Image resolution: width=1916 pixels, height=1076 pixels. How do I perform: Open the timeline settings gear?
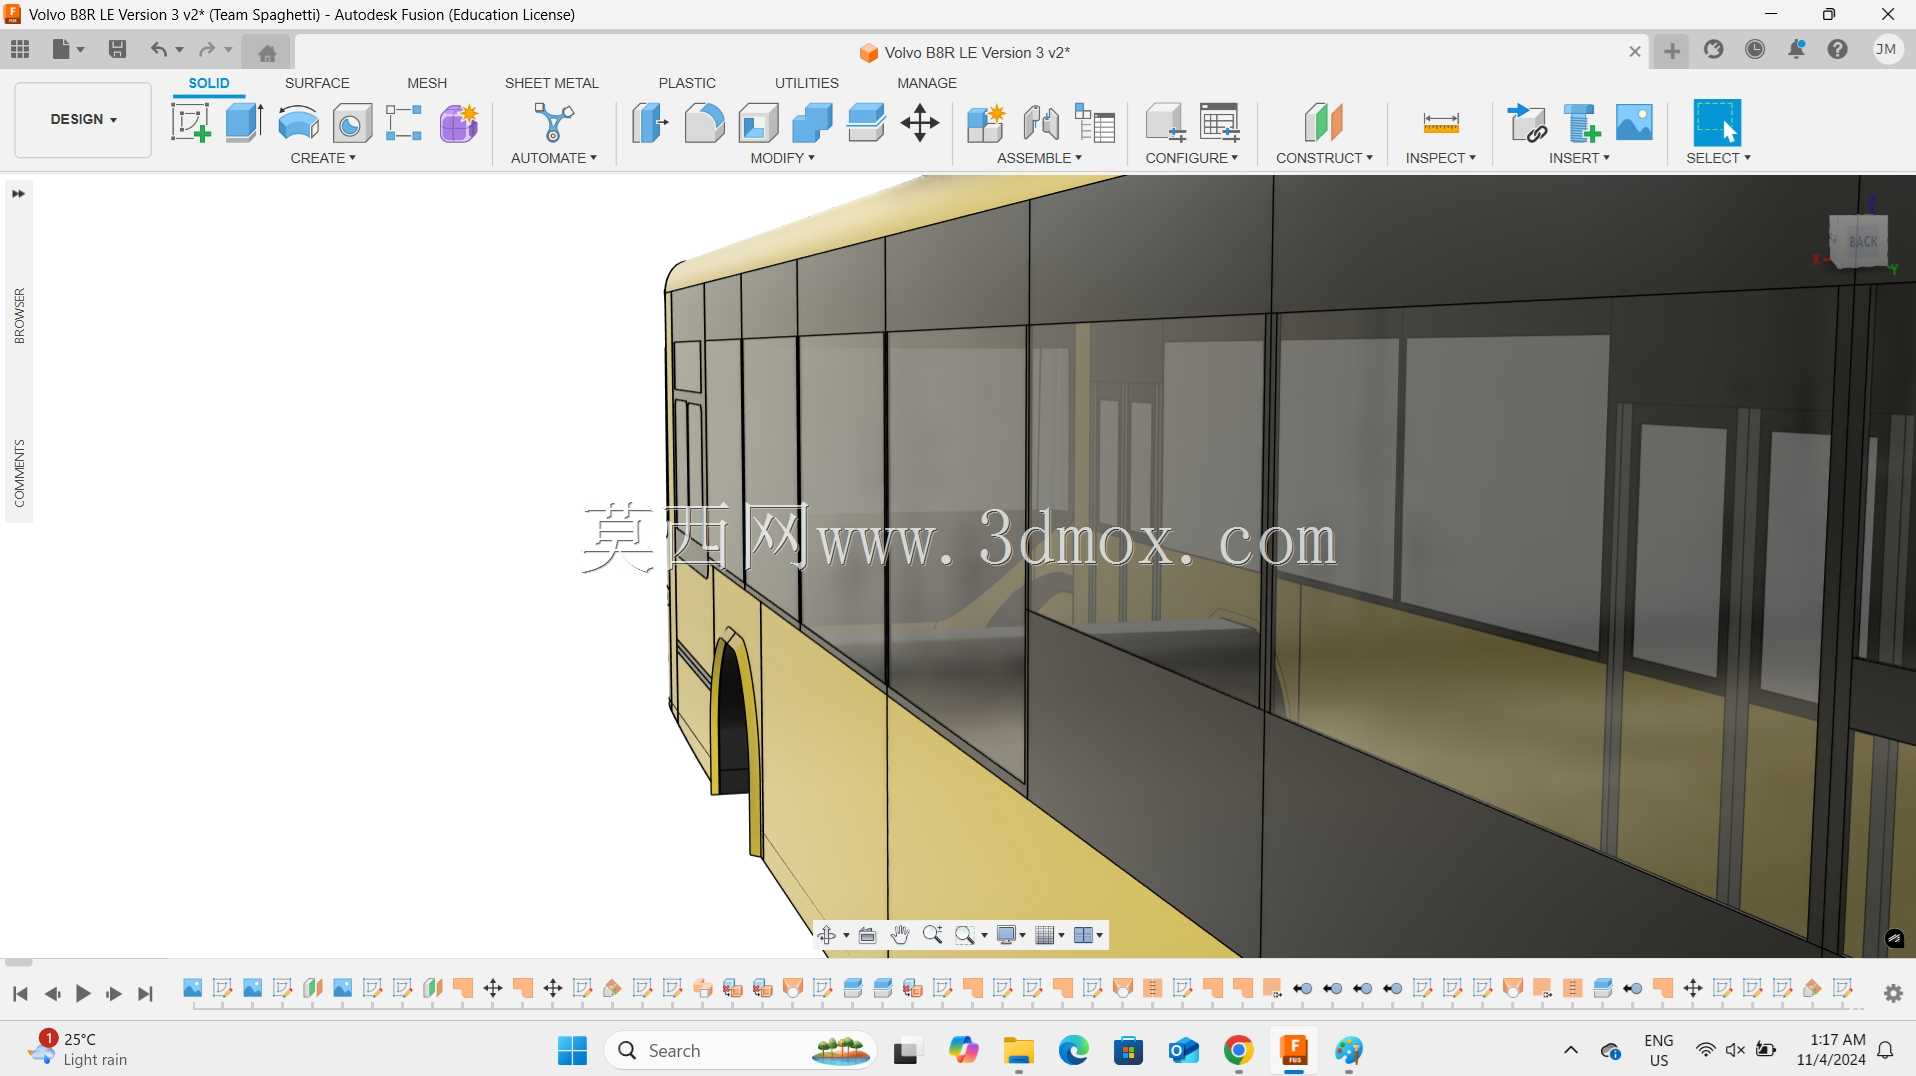[x=1893, y=993]
